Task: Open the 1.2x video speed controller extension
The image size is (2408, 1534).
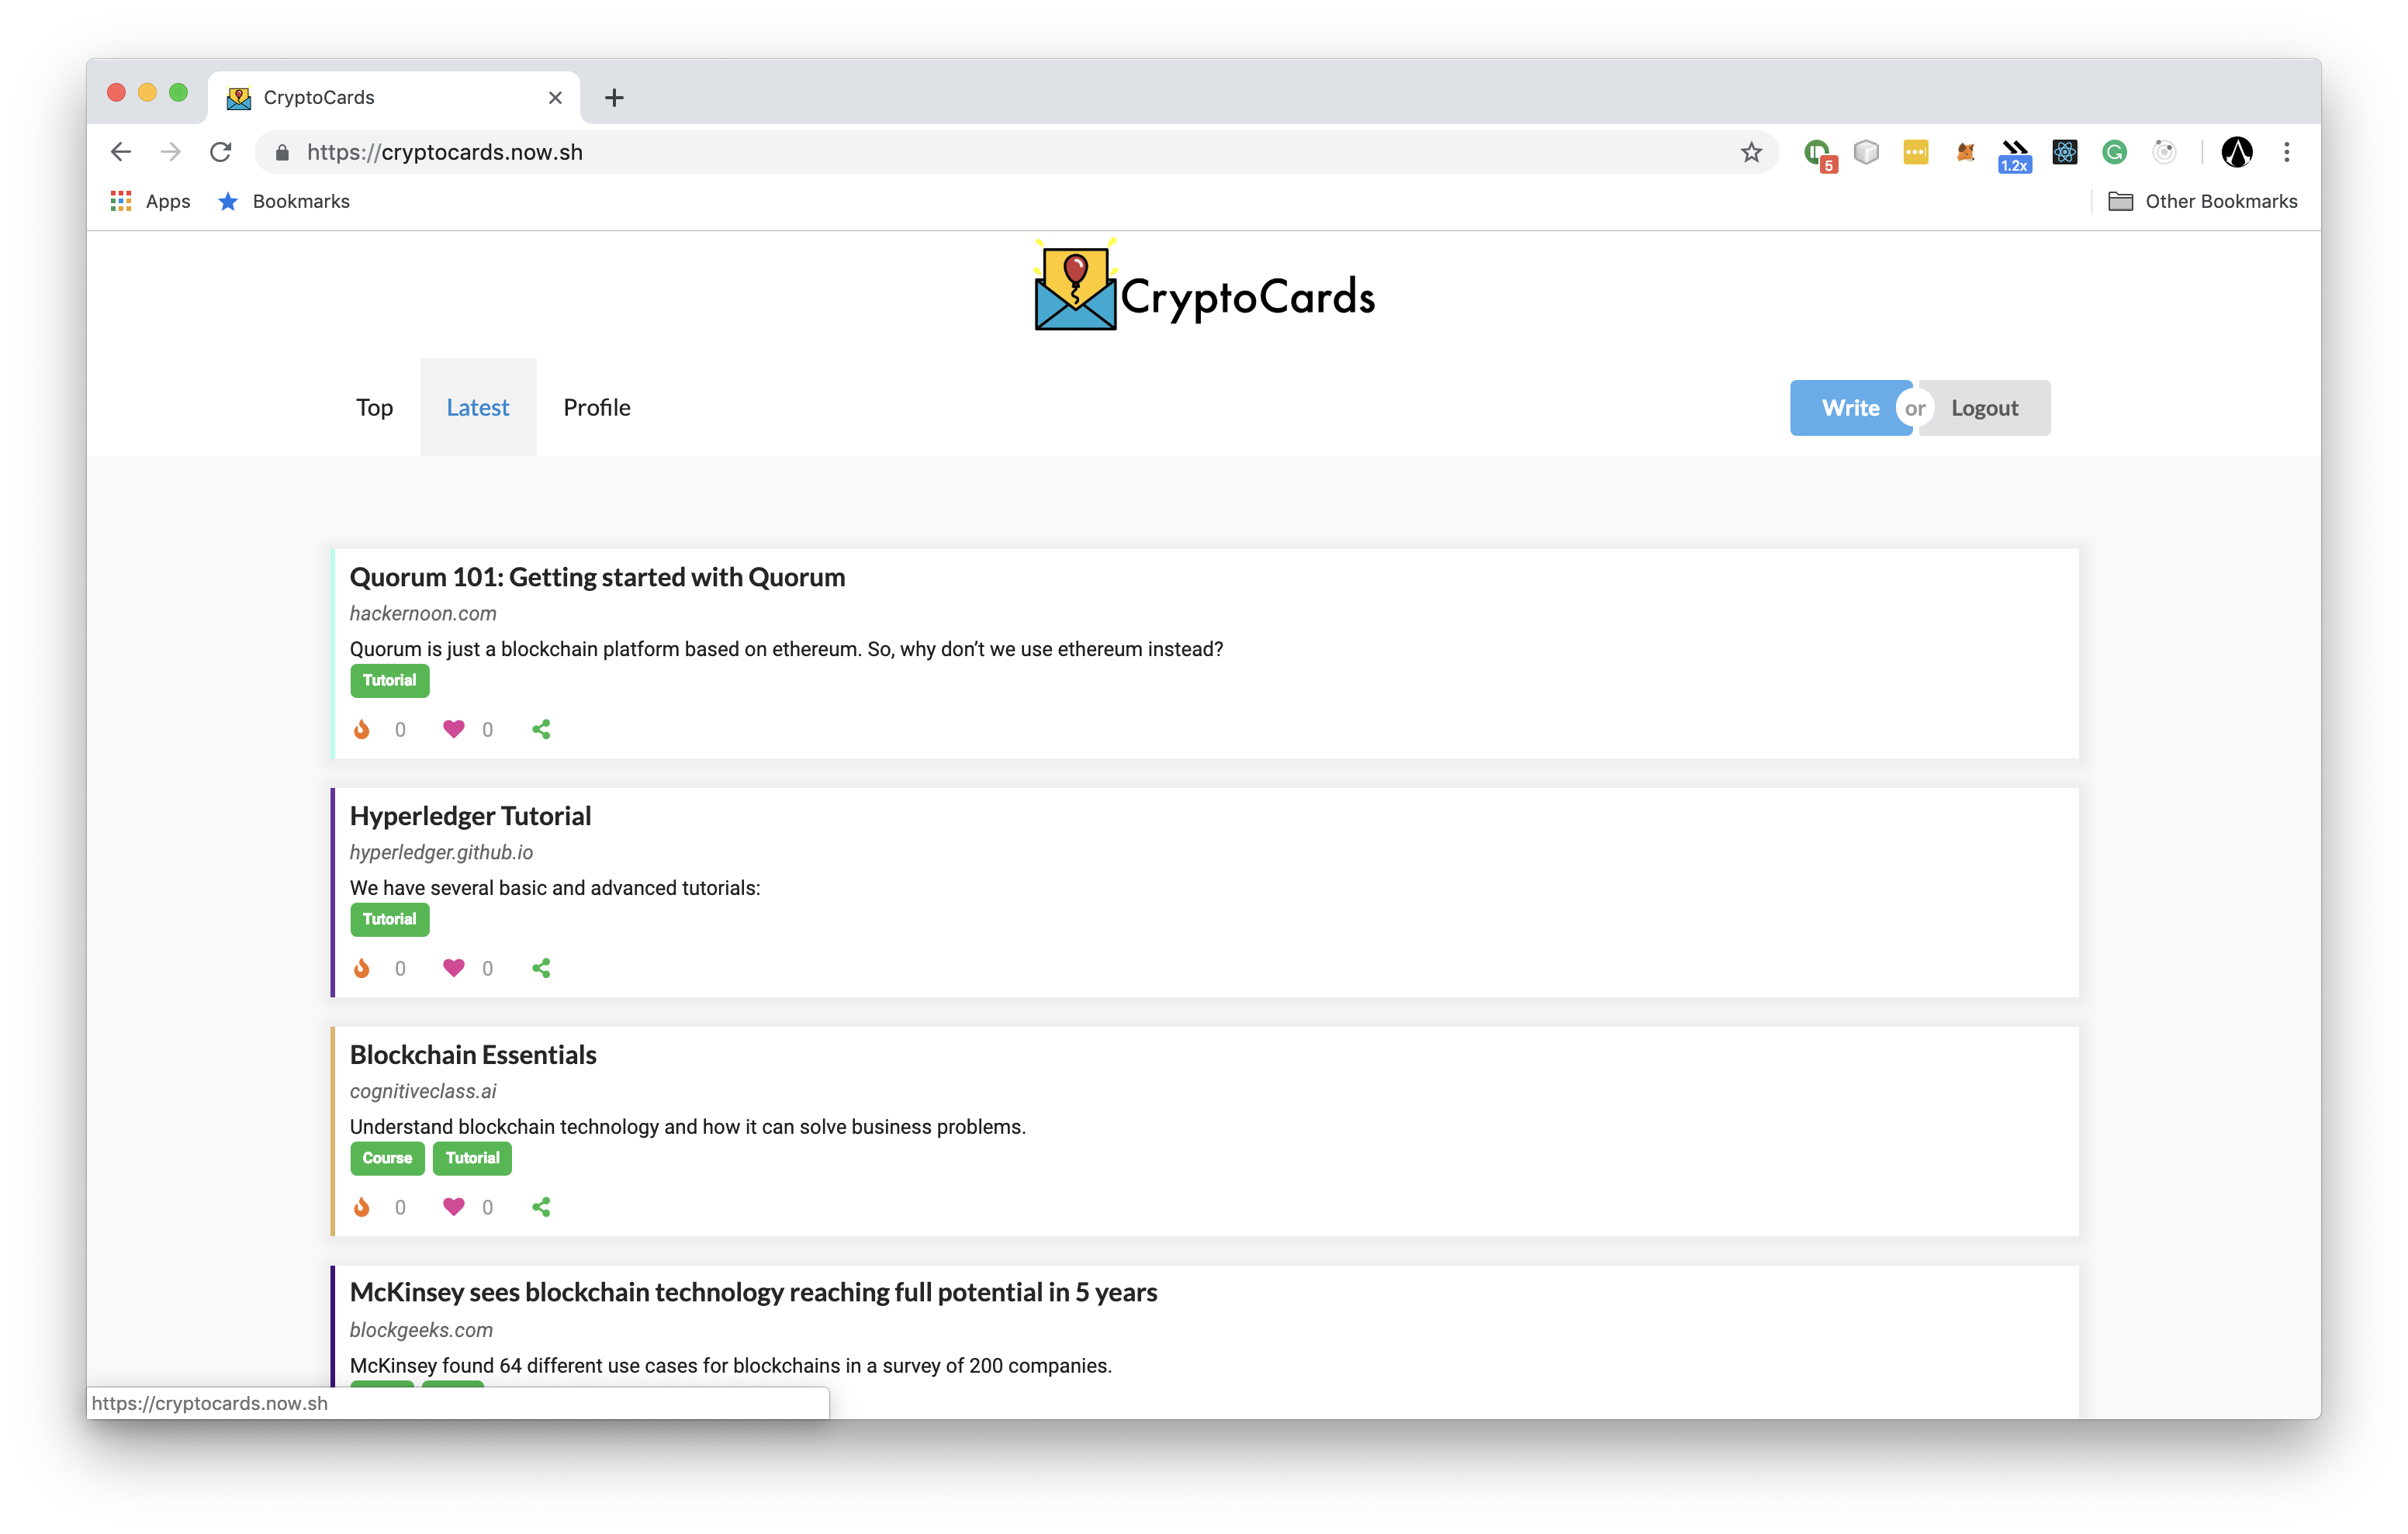Action: [2015, 152]
